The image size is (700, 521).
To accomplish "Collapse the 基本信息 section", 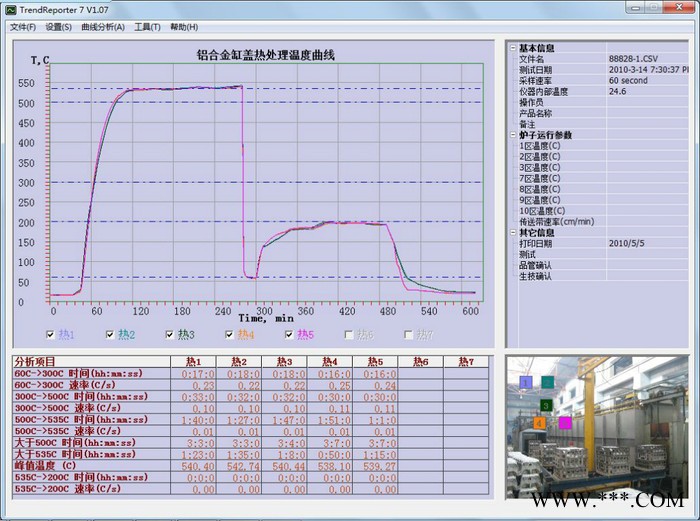I will [x=513, y=47].
